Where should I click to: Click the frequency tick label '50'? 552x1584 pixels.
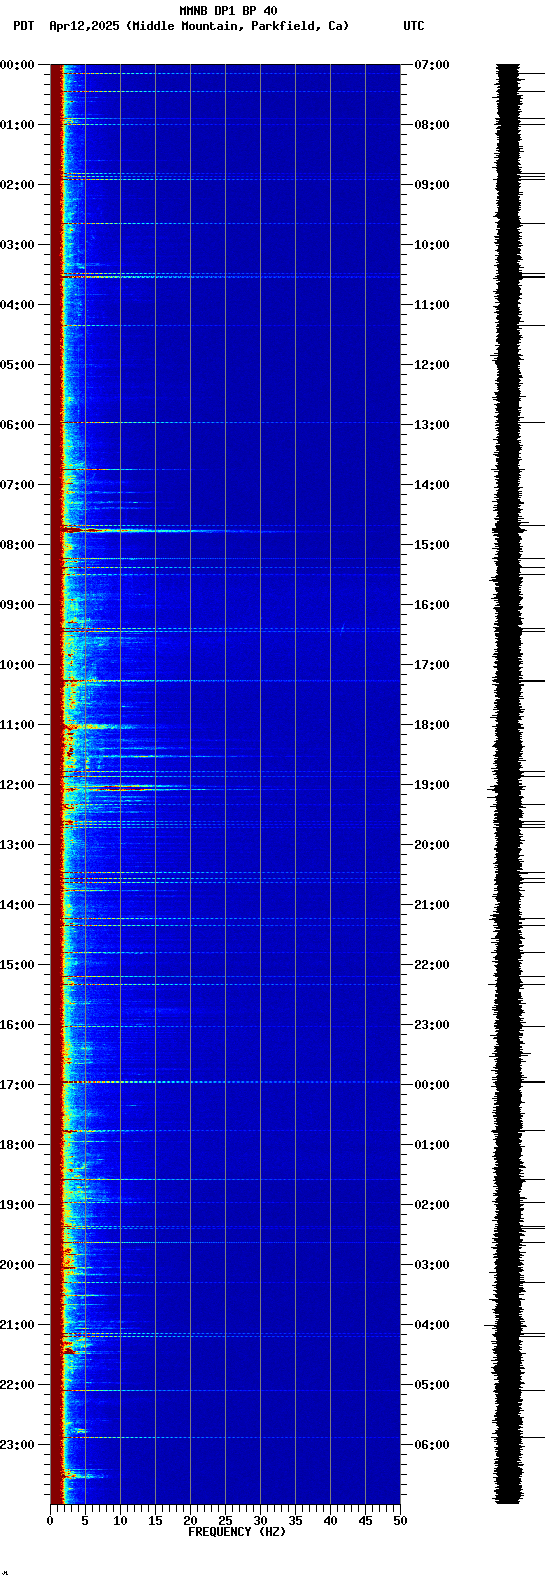[400, 1521]
